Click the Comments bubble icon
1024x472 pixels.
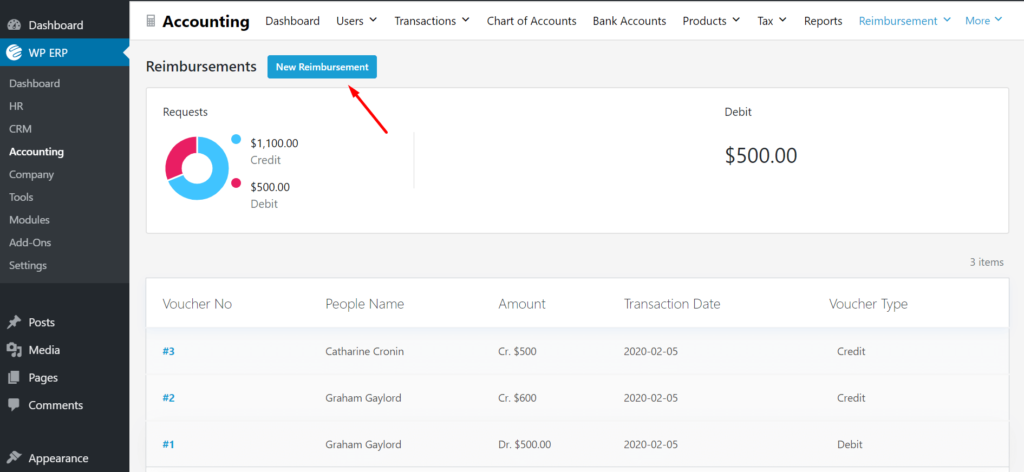(x=14, y=405)
